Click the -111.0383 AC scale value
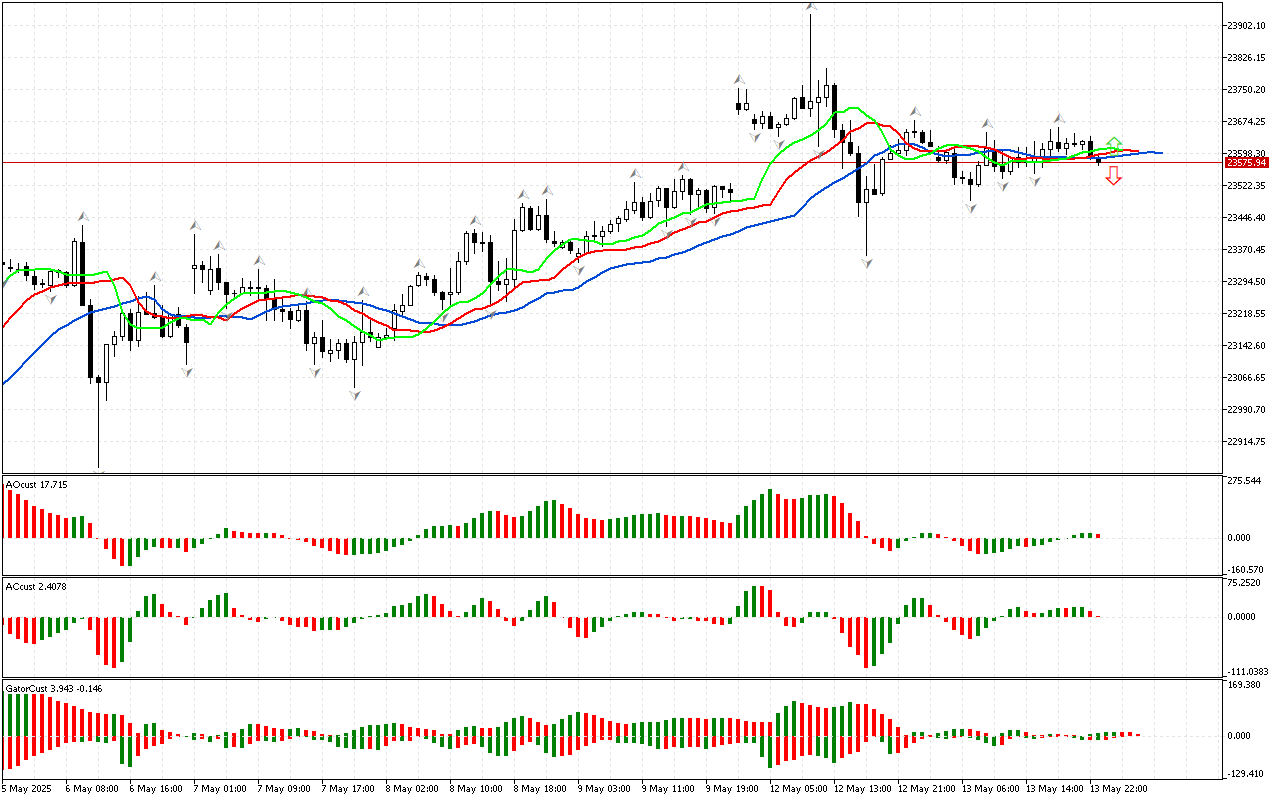1280x800 pixels. click(x=1248, y=671)
